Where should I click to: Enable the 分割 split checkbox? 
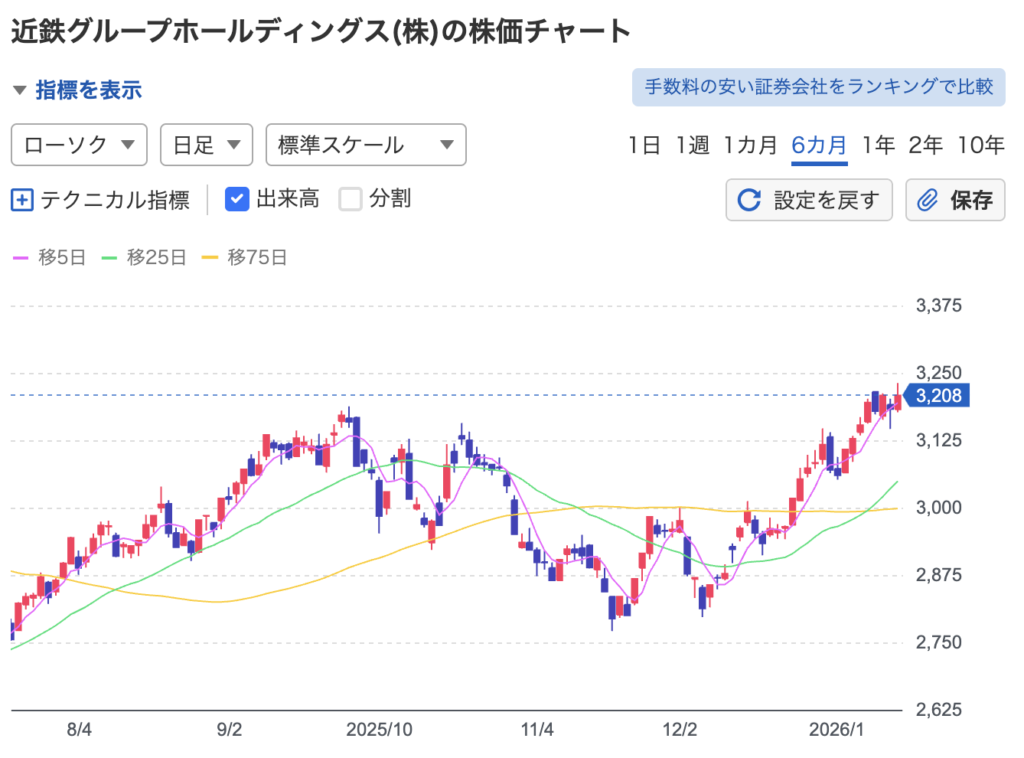350,199
